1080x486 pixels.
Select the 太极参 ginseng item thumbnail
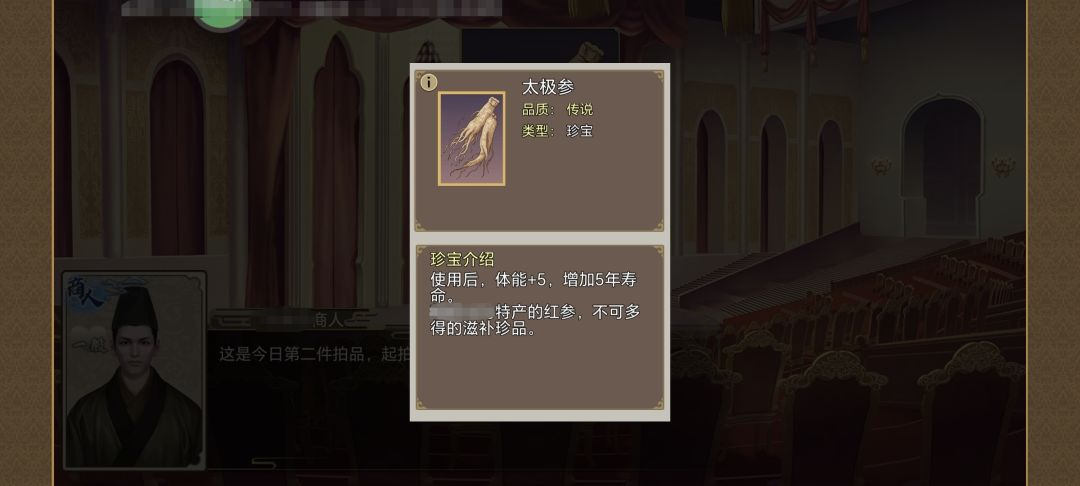click(x=472, y=138)
